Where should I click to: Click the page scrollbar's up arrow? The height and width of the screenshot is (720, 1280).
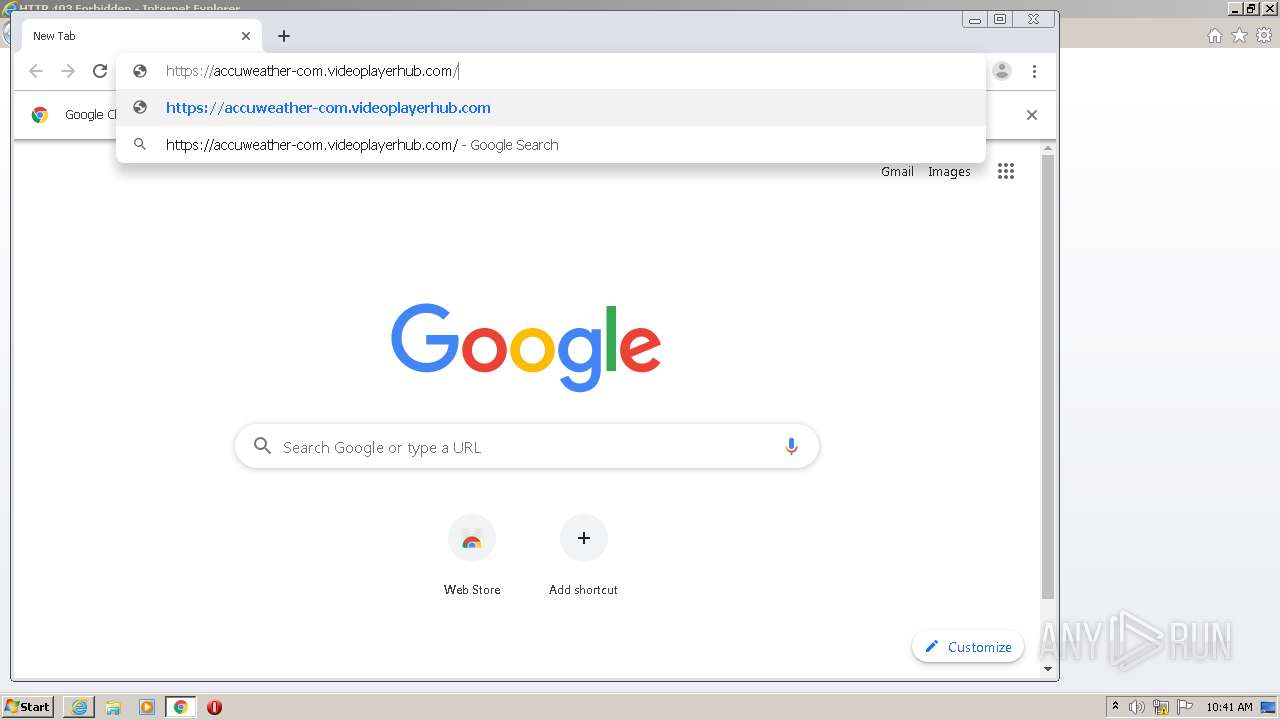(1048, 149)
